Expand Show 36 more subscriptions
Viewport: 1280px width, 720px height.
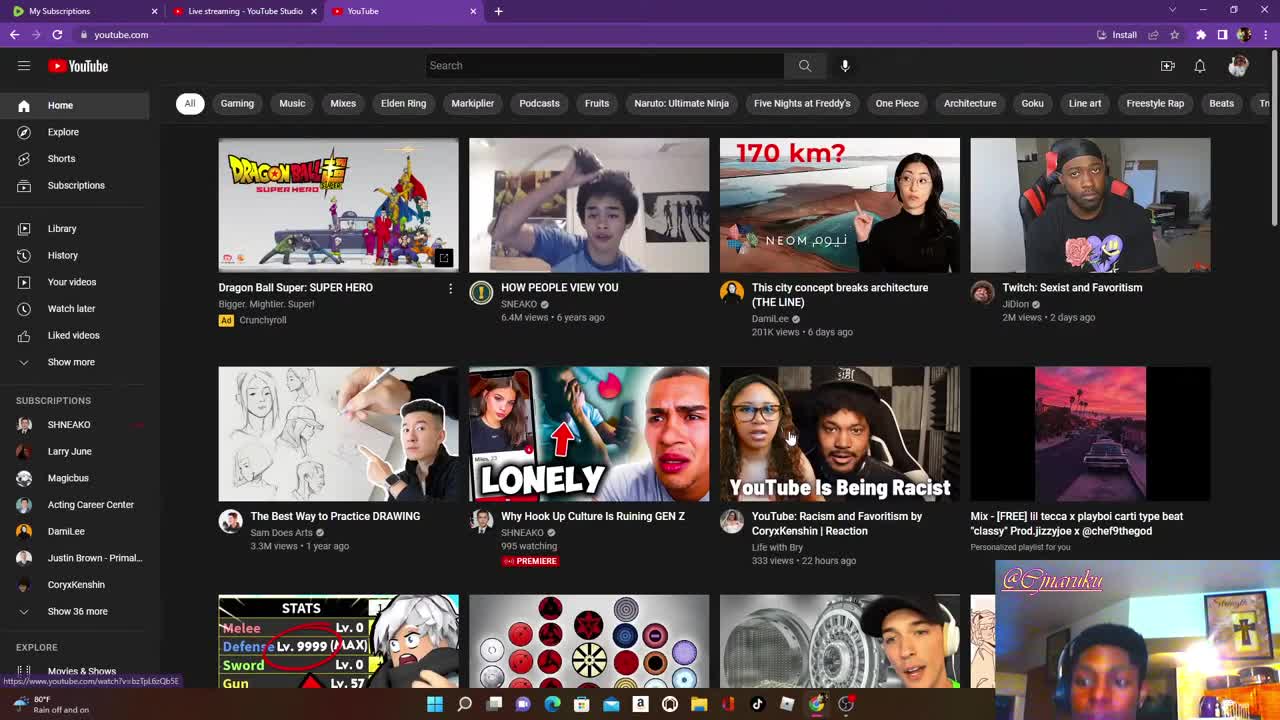(75, 611)
